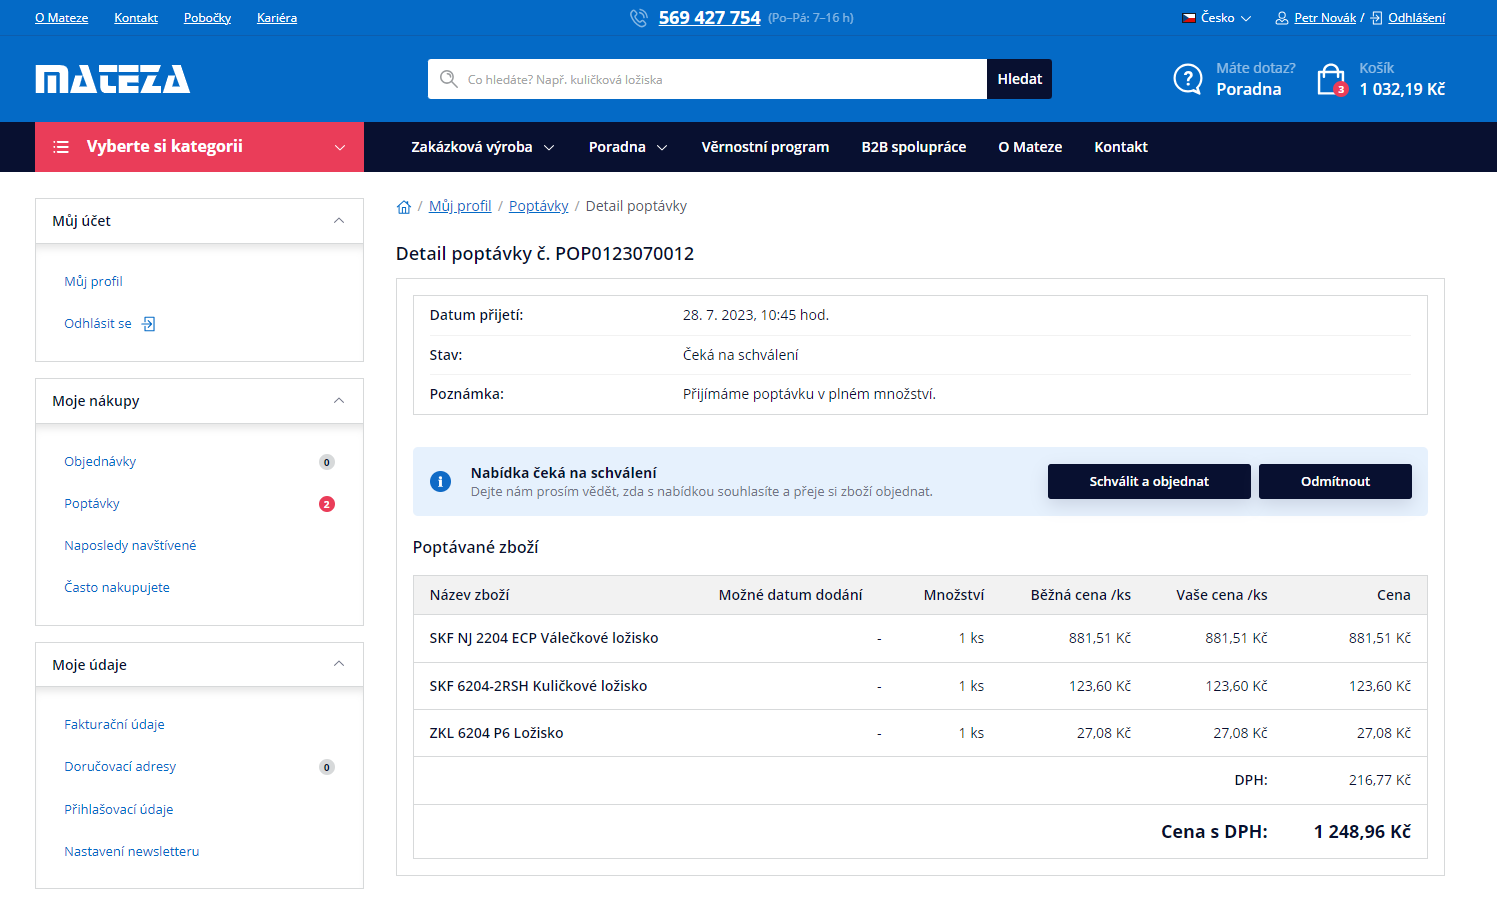
Task: Click the Odmítnout button
Action: pyautogui.click(x=1335, y=481)
